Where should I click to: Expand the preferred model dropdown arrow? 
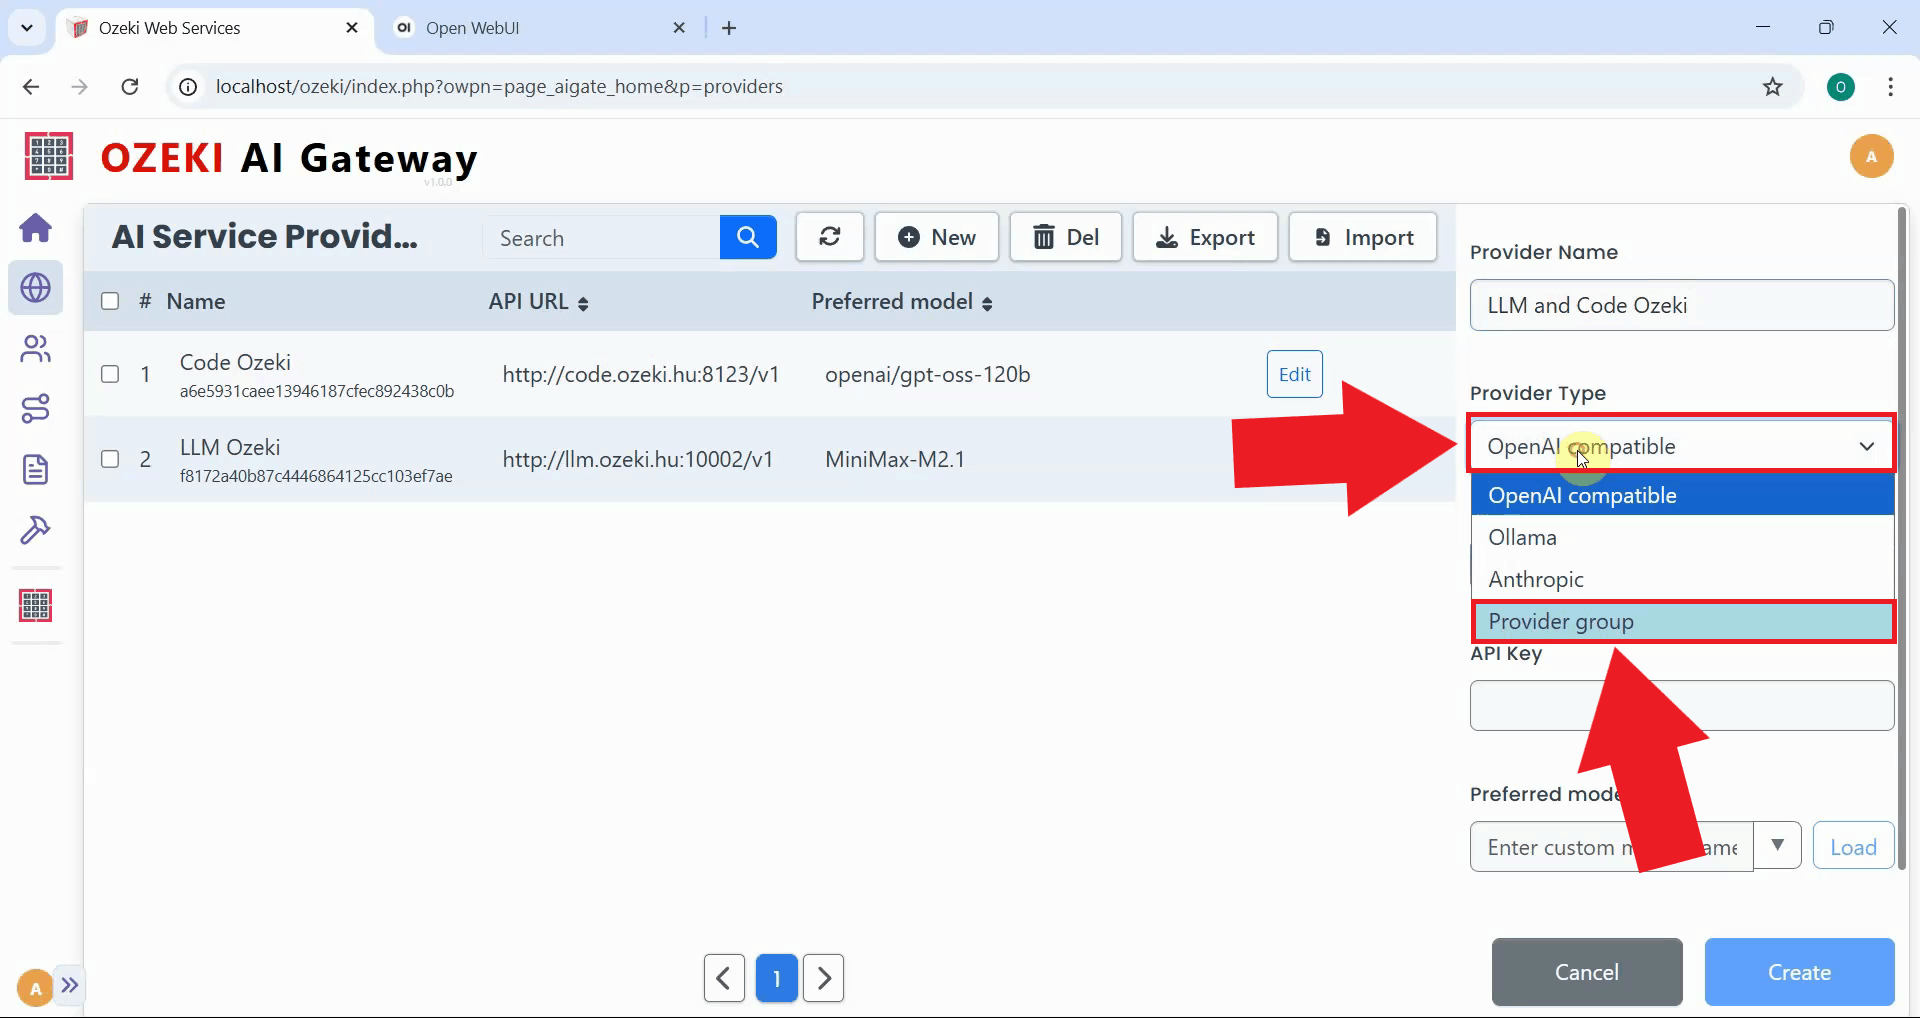point(1777,845)
